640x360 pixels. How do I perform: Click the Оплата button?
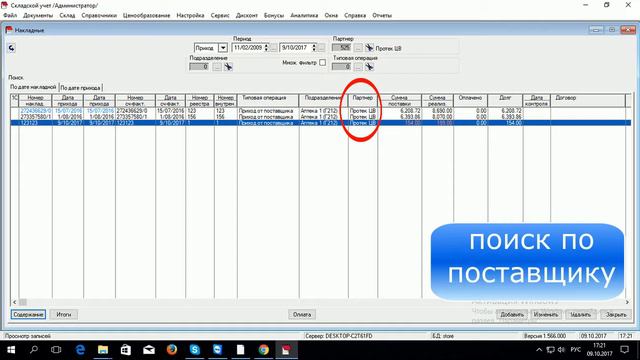(x=302, y=315)
